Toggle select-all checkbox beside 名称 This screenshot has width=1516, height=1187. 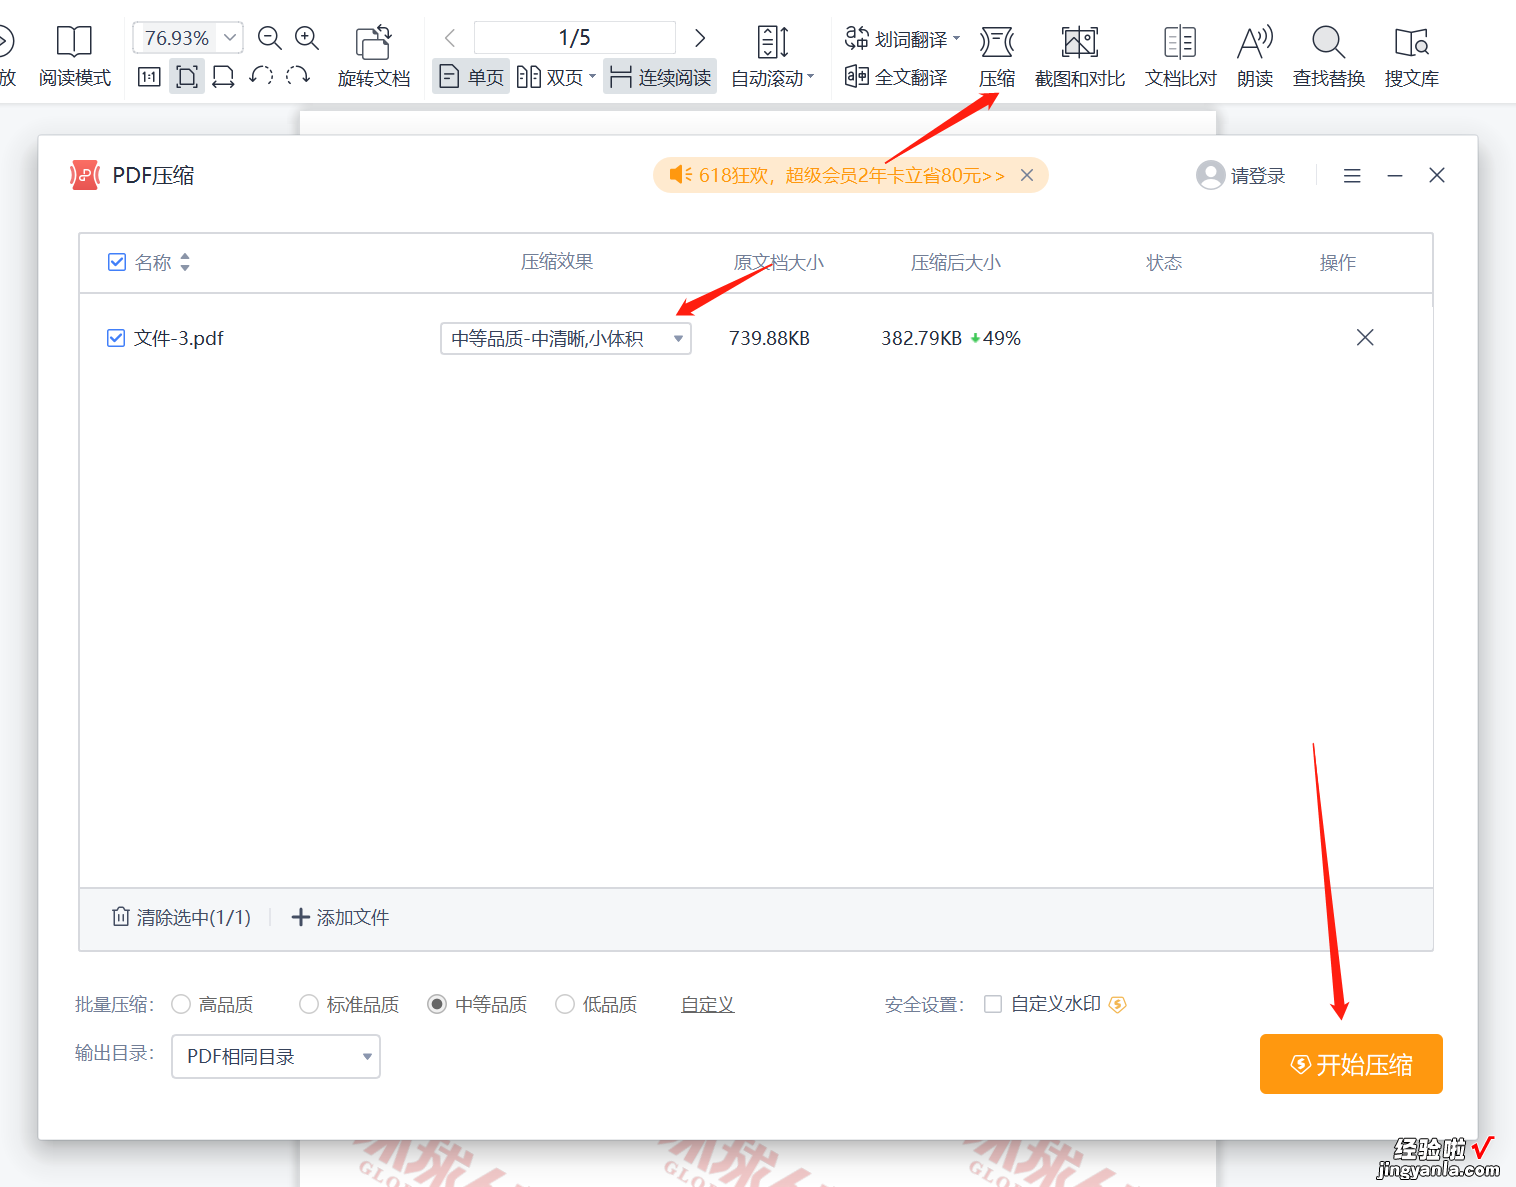pos(116,262)
